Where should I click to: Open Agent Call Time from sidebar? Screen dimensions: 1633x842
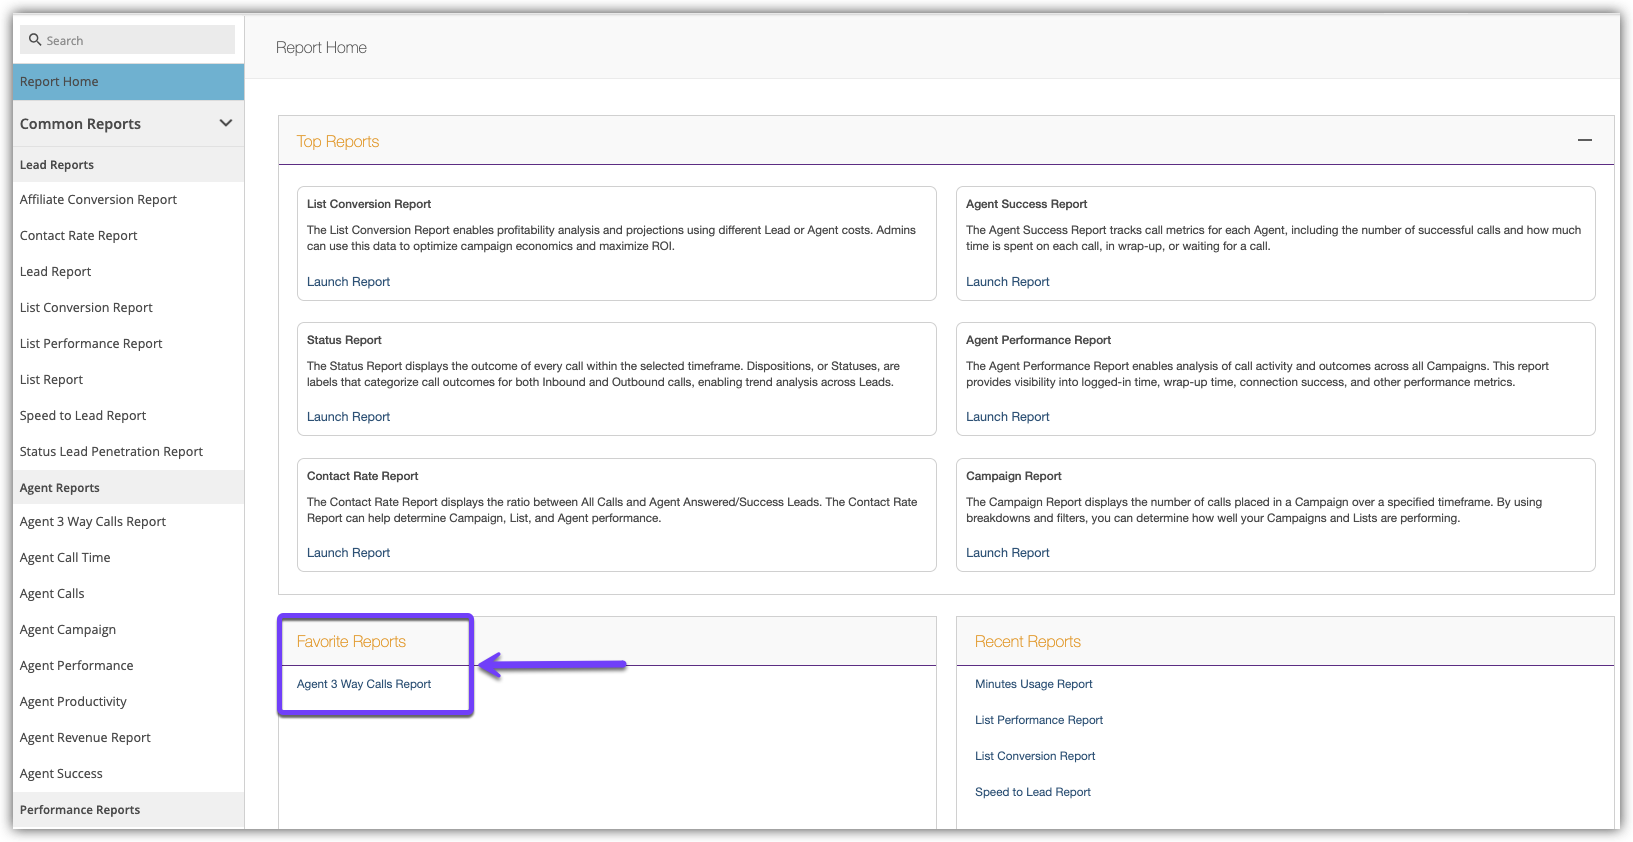65,558
